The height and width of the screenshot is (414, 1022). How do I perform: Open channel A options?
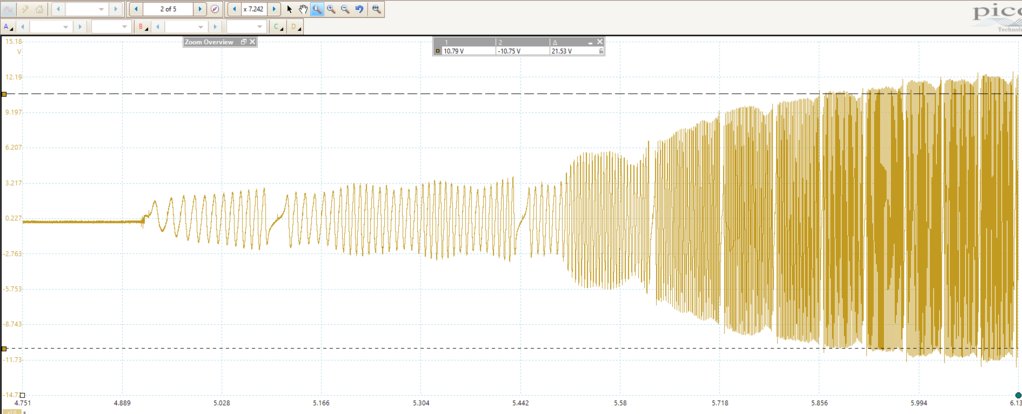8,27
